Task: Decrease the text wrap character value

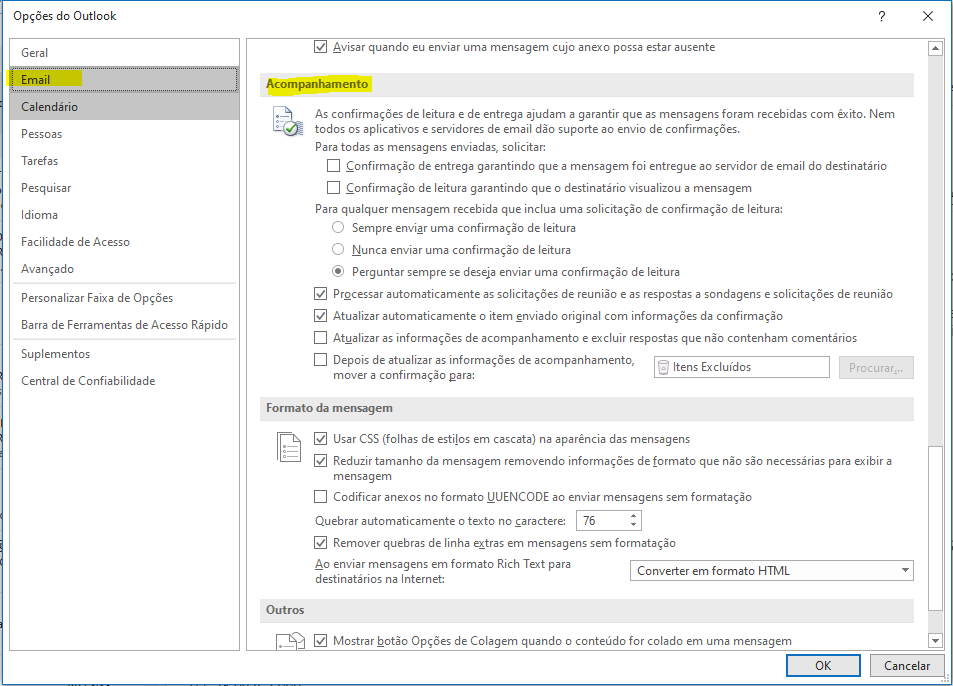Action: 633,525
